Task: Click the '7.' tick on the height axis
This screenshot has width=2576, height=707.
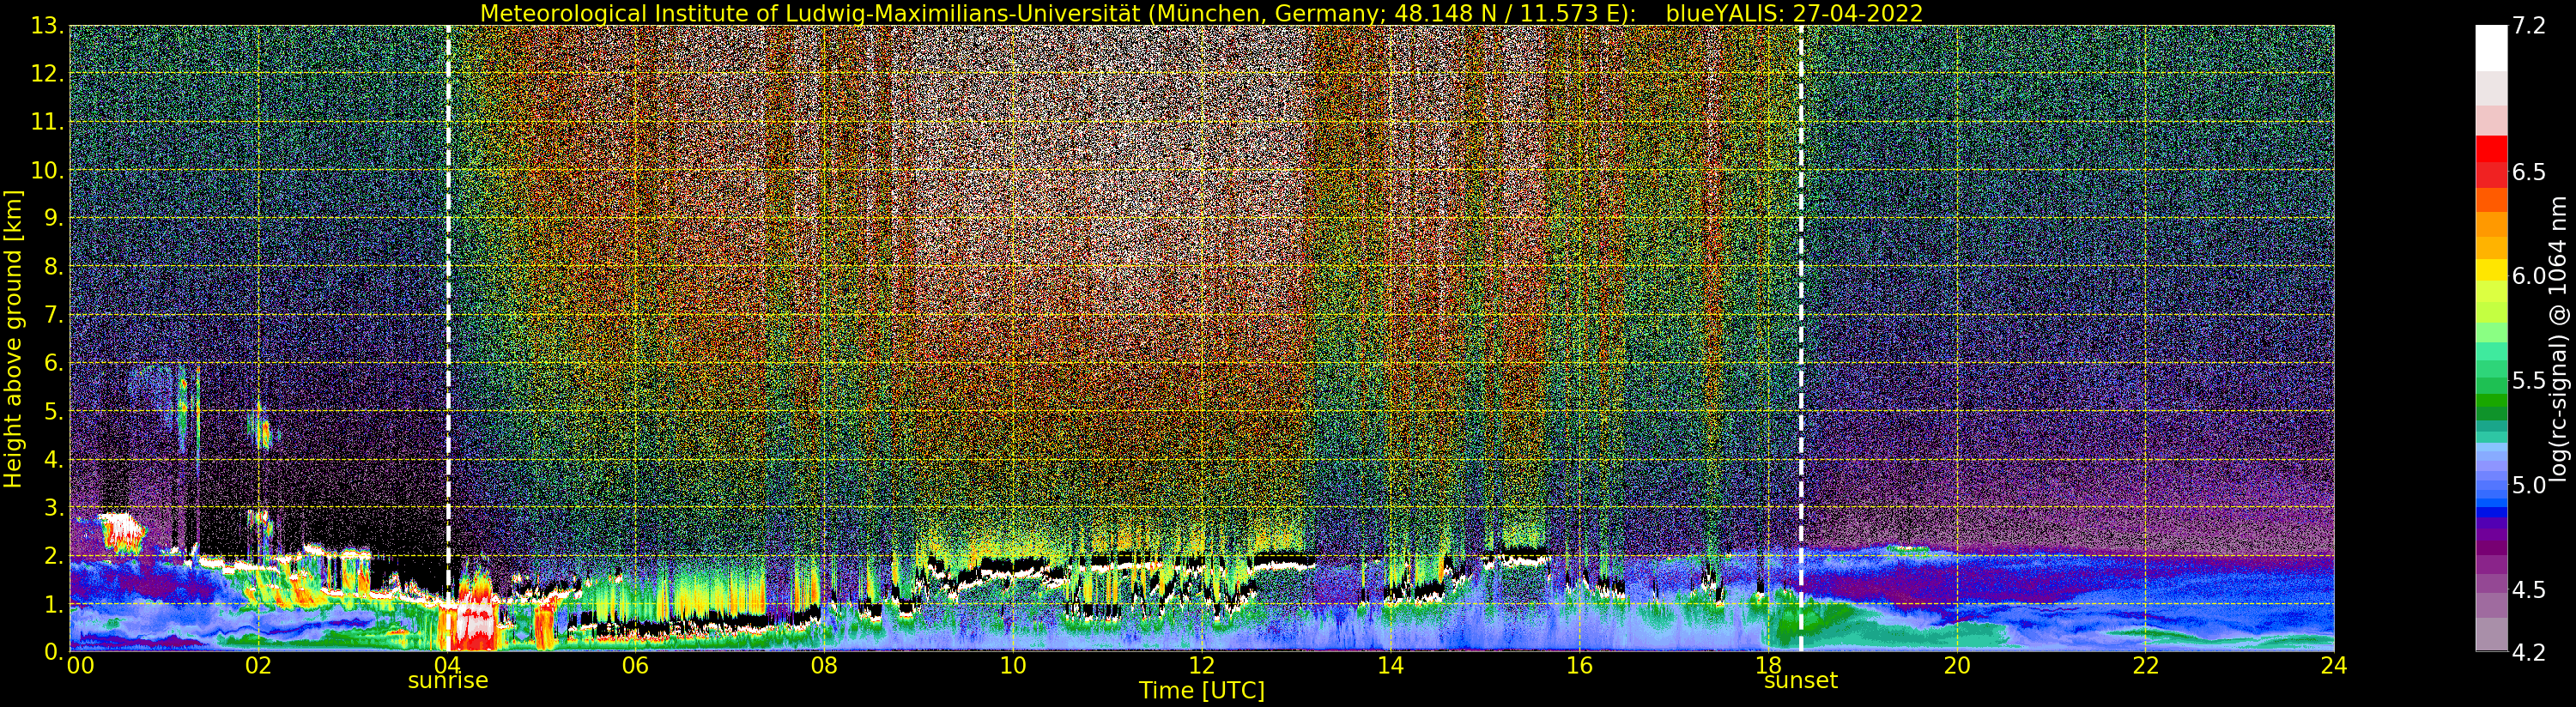Action: [54, 315]
